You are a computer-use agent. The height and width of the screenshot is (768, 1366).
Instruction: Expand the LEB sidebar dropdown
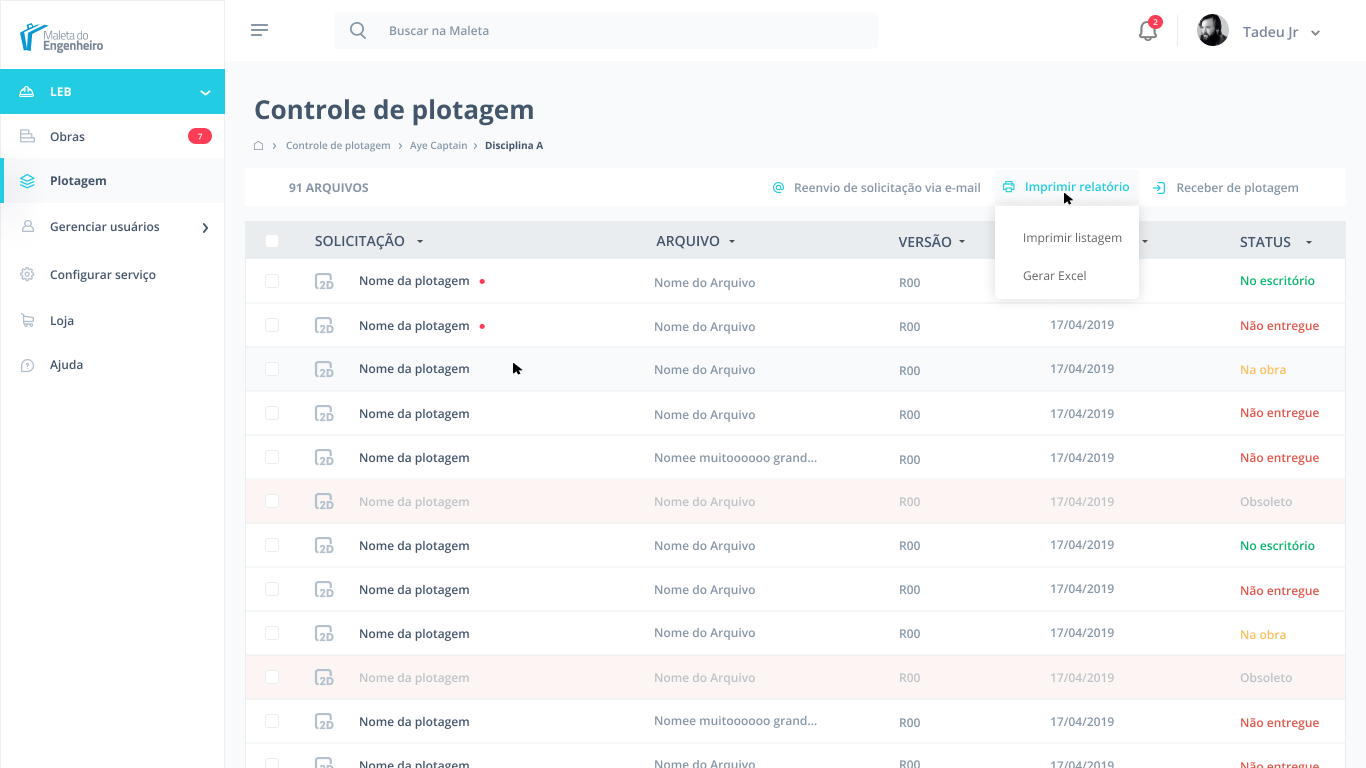(x=205, y=92)
